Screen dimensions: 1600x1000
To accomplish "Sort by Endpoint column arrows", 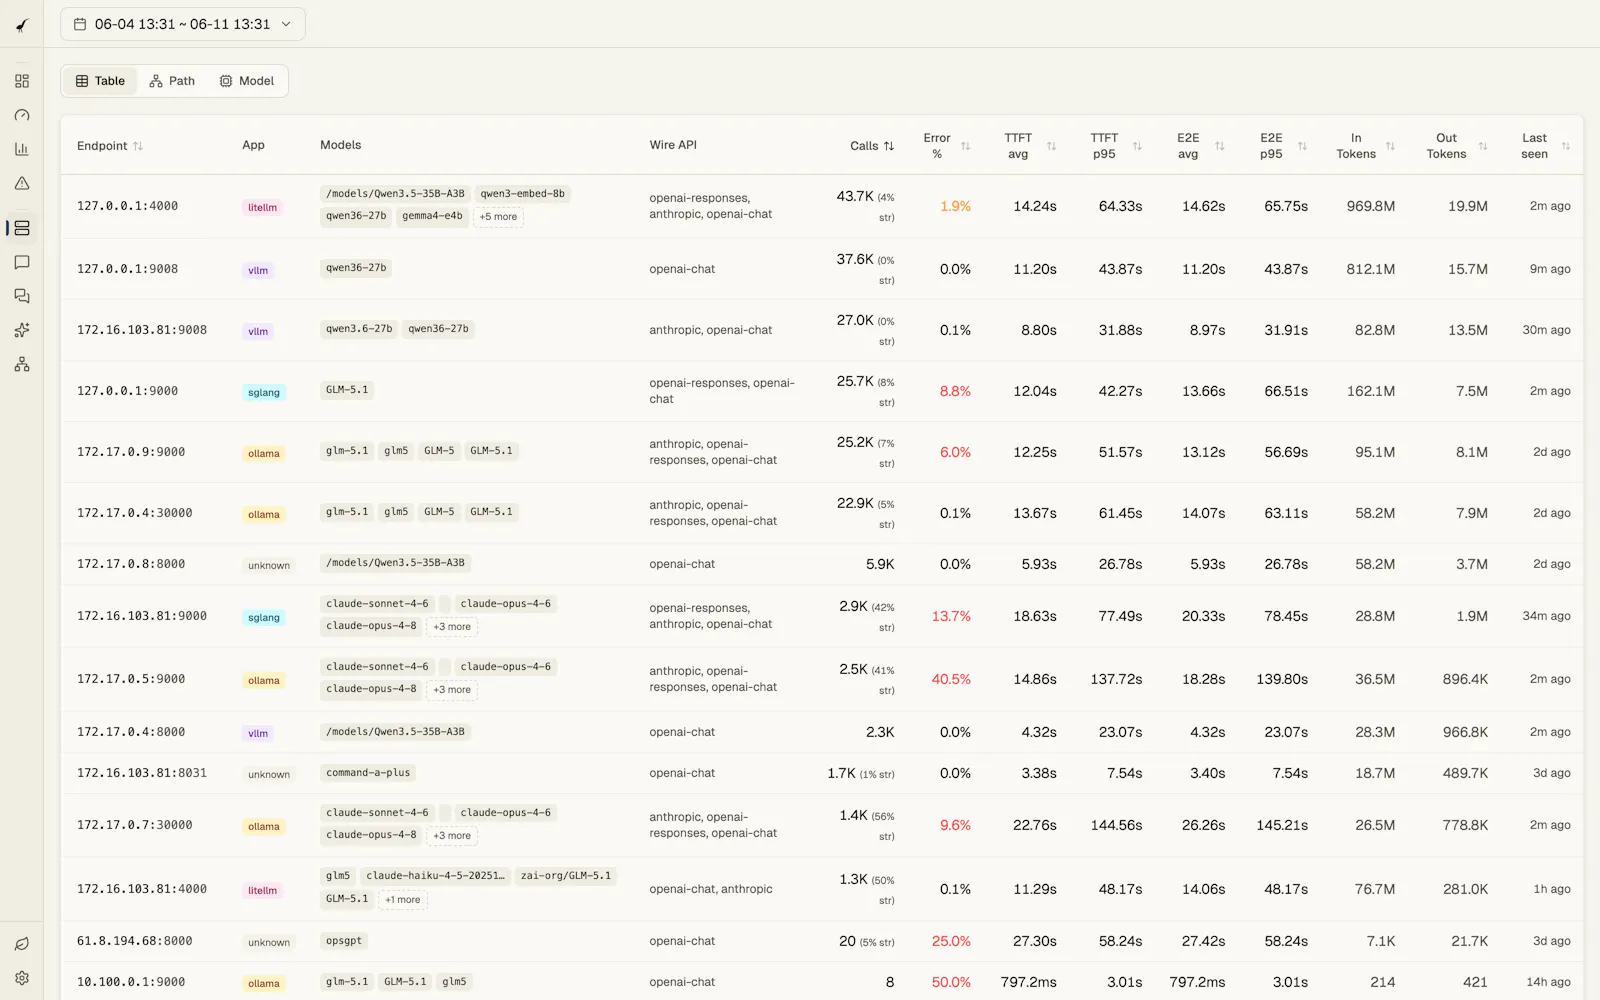I will 138,146.
